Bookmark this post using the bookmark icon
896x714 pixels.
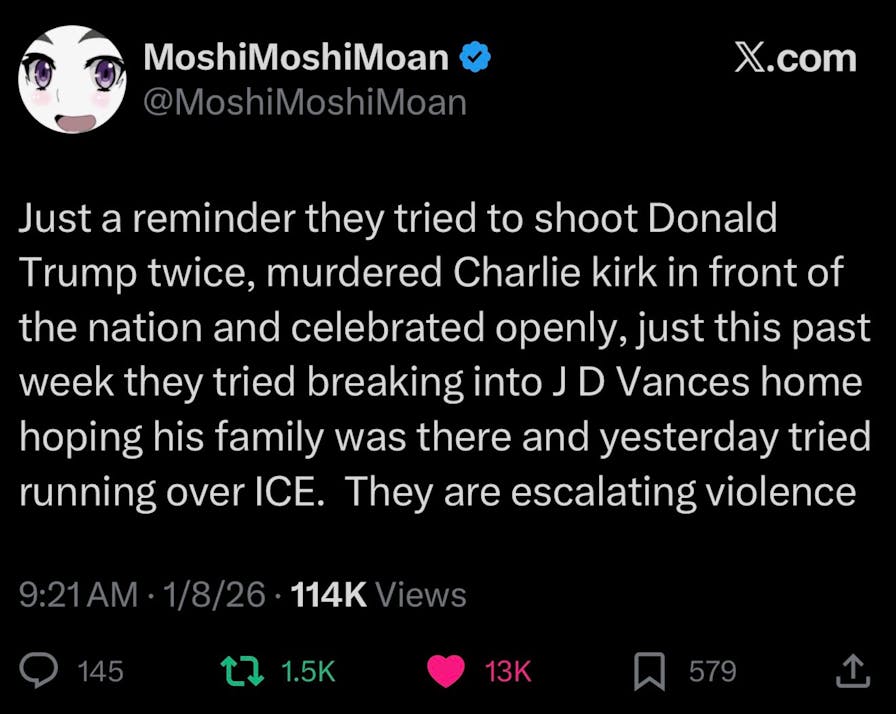coord(650,670)
